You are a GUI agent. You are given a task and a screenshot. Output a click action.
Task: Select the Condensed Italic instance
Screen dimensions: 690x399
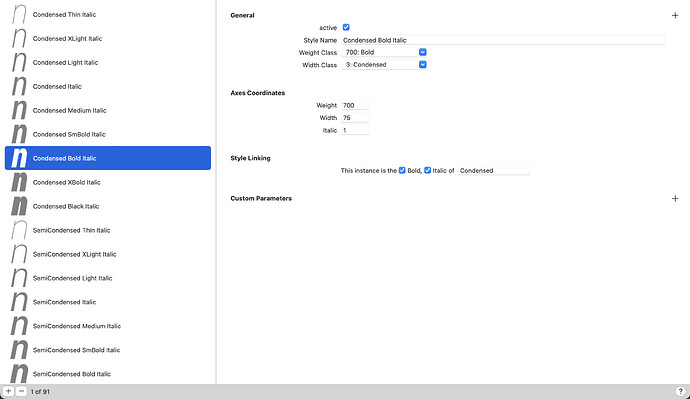tap(108, 86)
